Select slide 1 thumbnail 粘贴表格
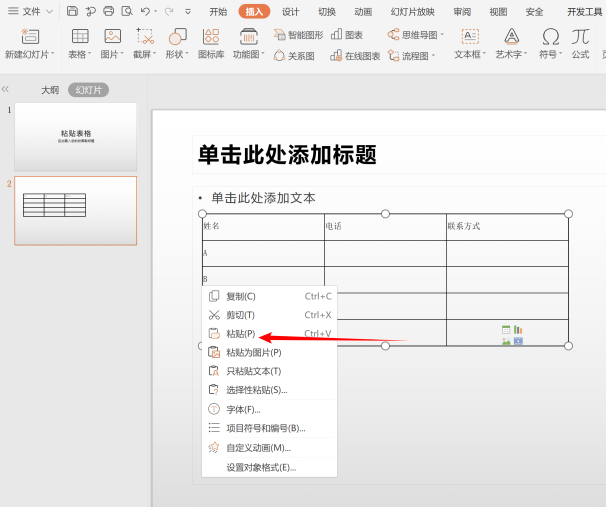Viewport: 606px width, 507px height. pos(76,137)
